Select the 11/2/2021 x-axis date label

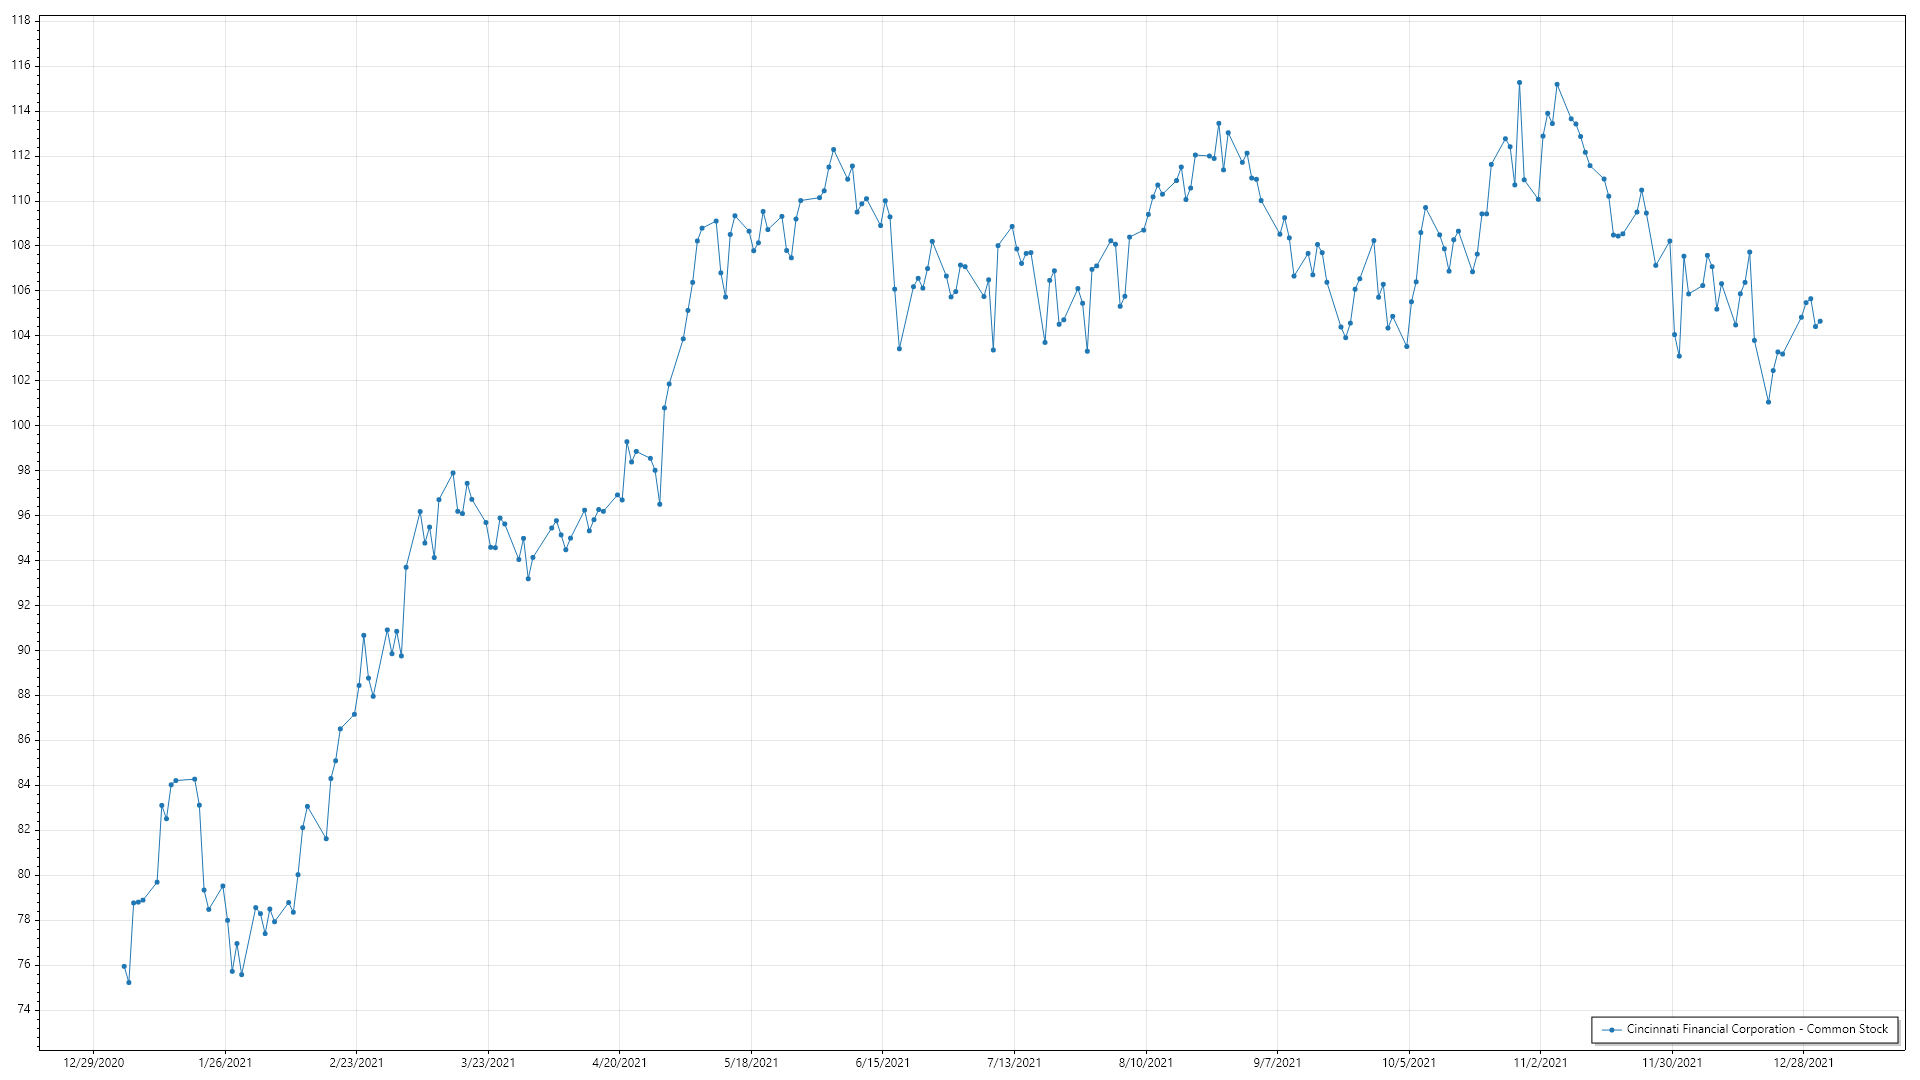[1540, 1063]
